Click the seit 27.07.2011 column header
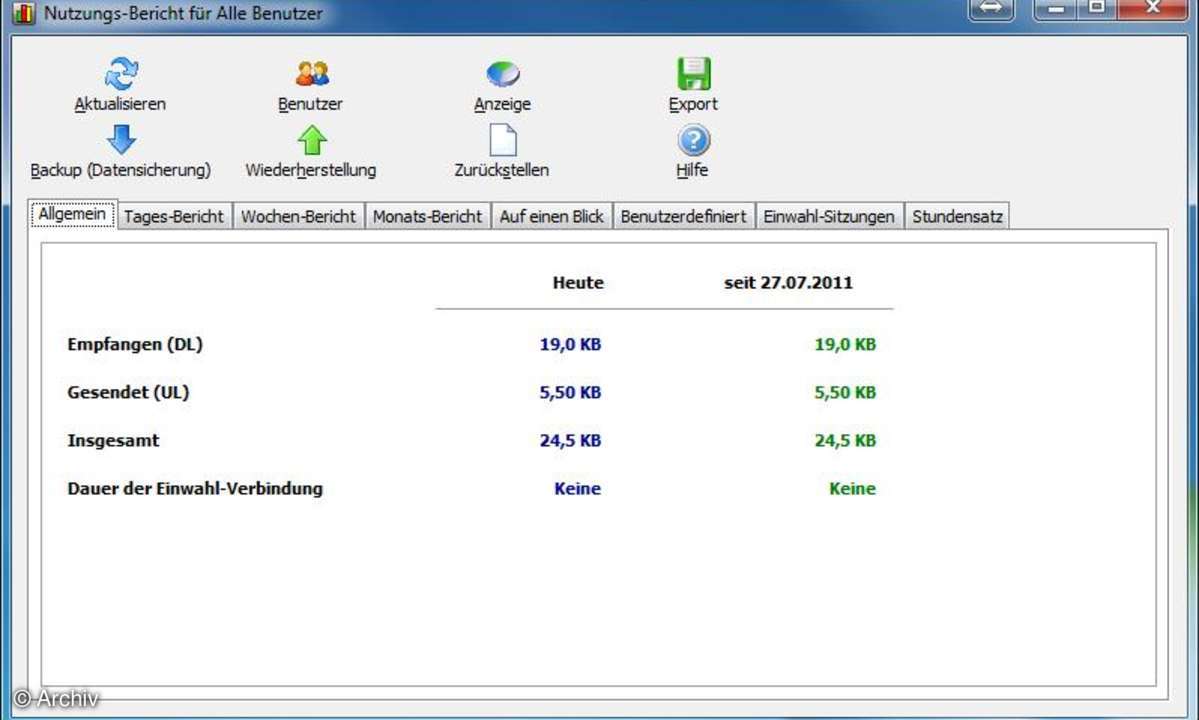The width and height of the screenshot is (1199, 720). [788, 283]
